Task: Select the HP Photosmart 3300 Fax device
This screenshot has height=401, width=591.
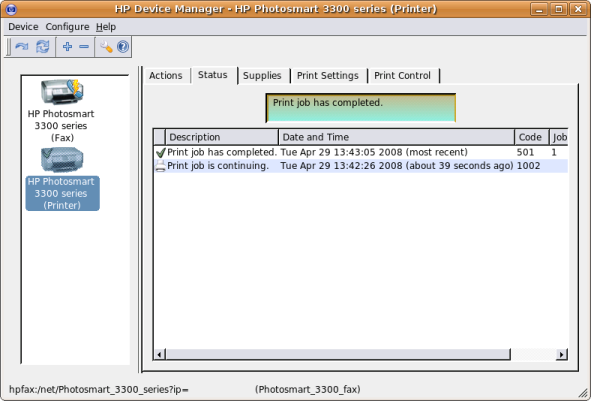Action: [x=61, y=111]
